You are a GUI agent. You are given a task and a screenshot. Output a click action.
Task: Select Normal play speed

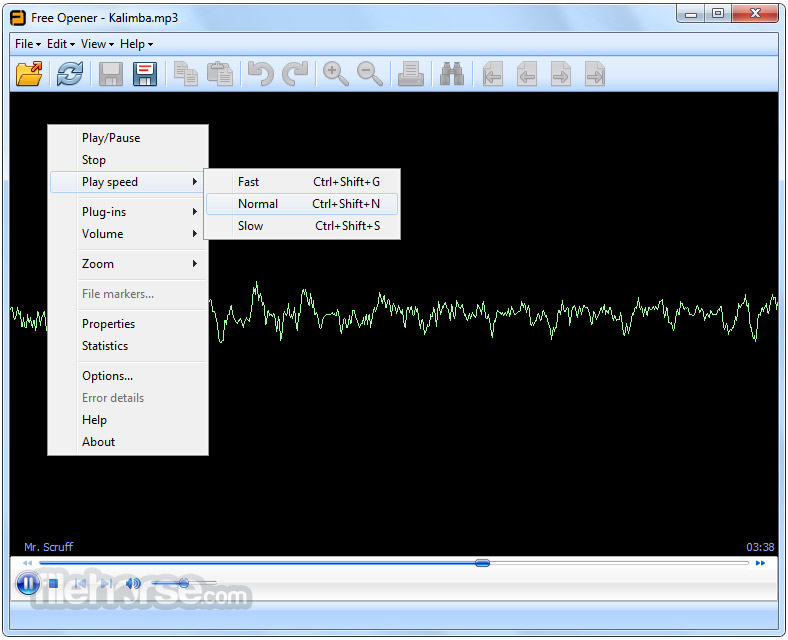(302, 204)
